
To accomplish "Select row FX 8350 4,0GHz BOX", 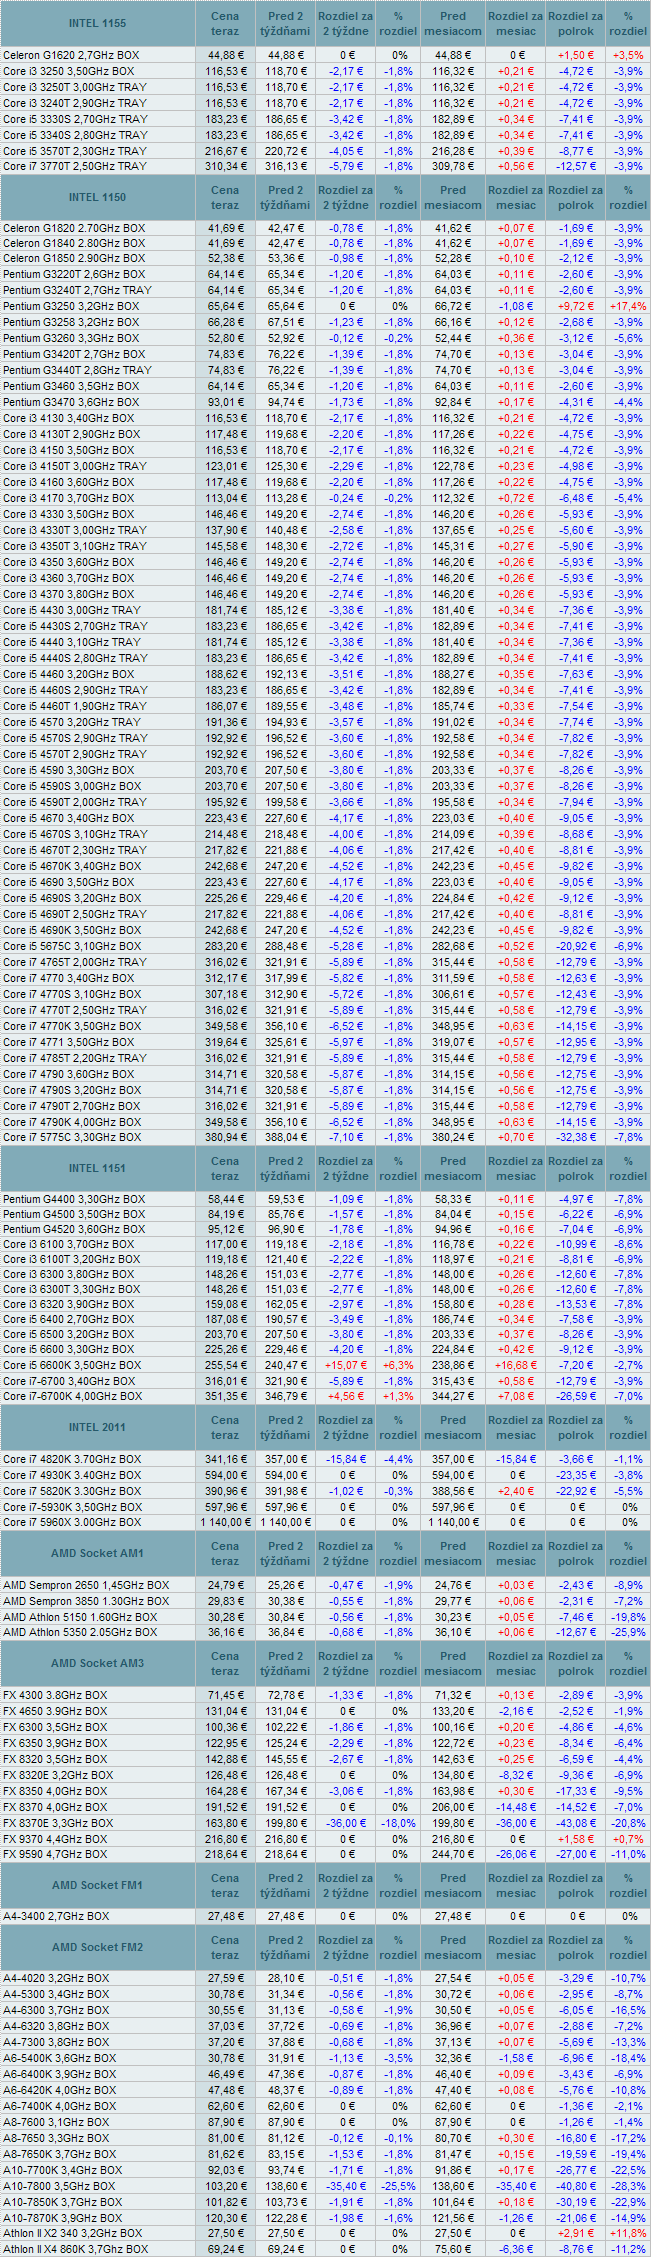I will pos(325,1791).
